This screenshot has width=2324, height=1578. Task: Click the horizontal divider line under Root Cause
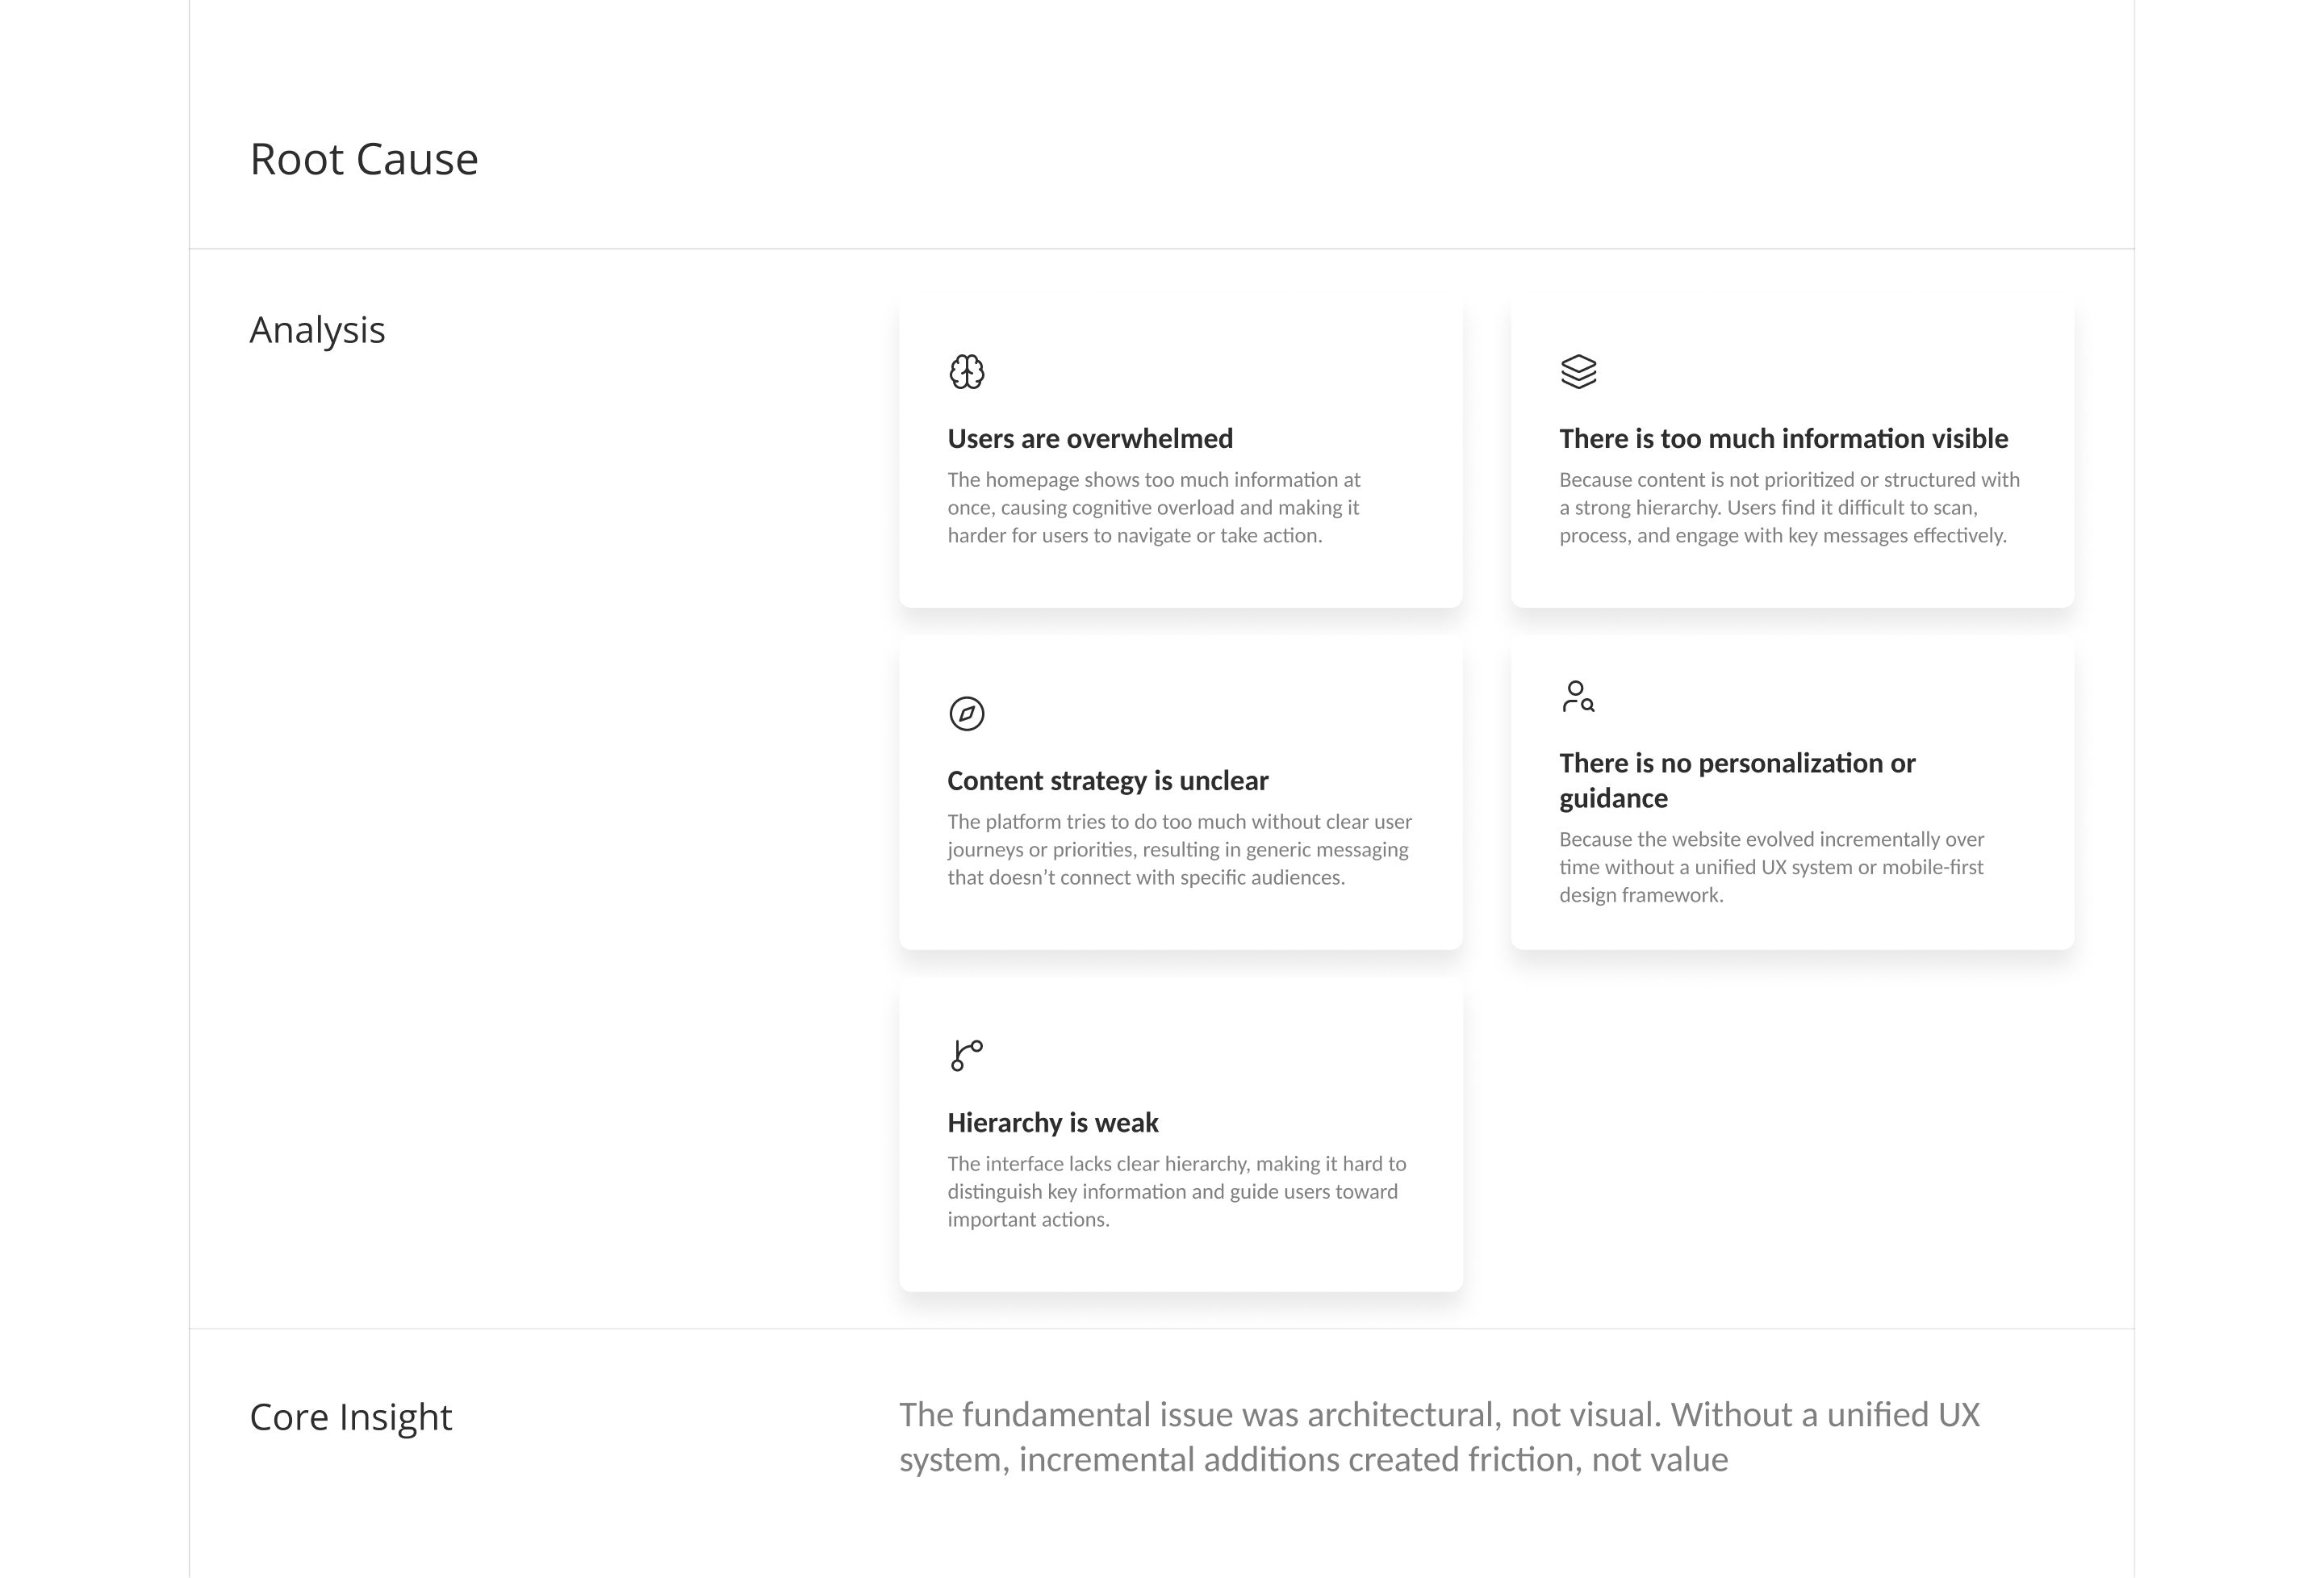coord(1162,248)
